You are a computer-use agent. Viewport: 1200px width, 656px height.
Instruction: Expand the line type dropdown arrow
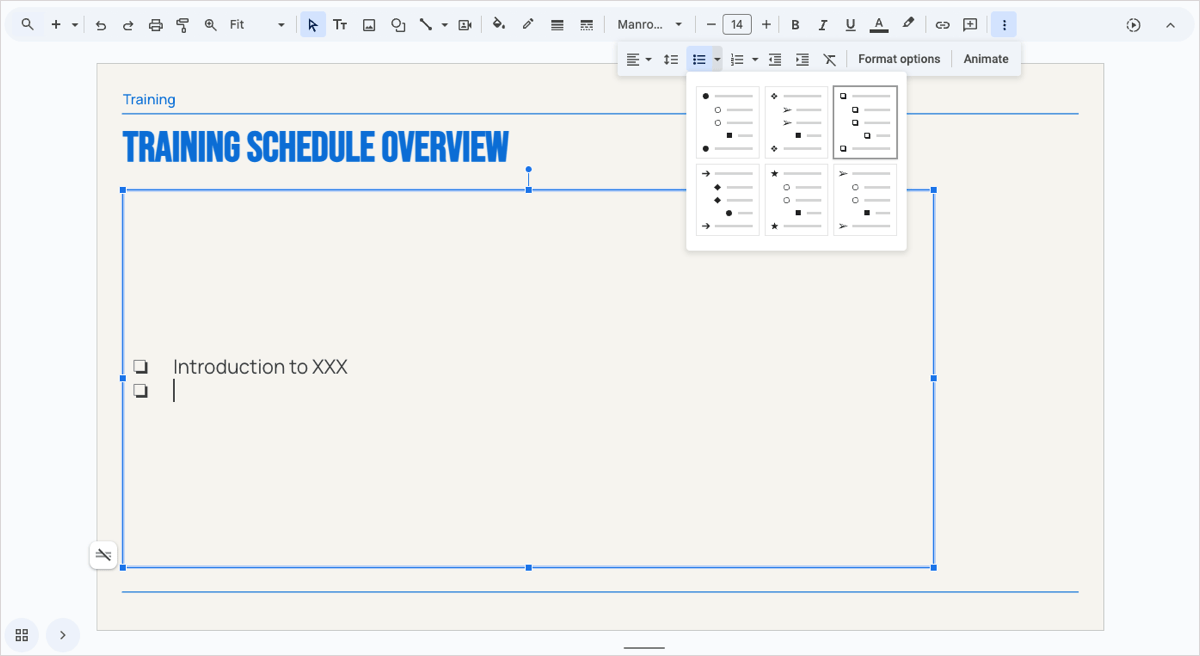point(445,25)
